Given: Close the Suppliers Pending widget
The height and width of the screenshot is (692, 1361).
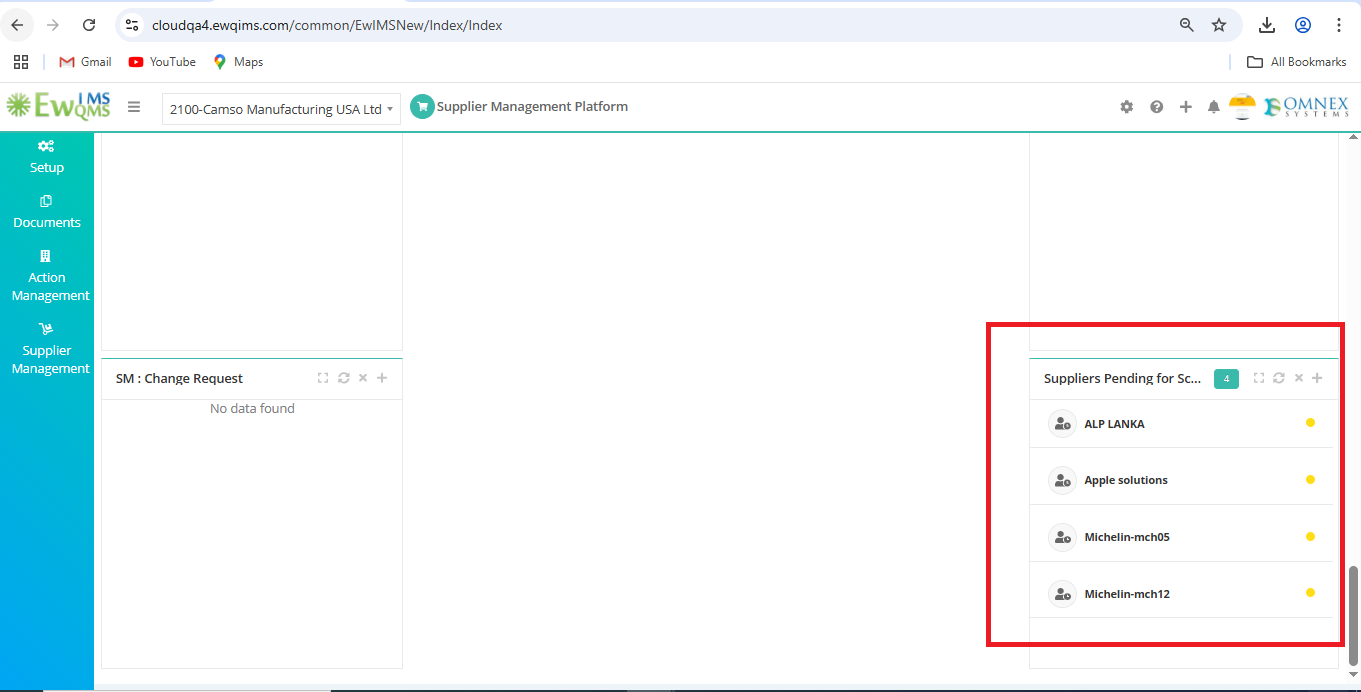Looking at the screenshot, I should (1299, 378).
